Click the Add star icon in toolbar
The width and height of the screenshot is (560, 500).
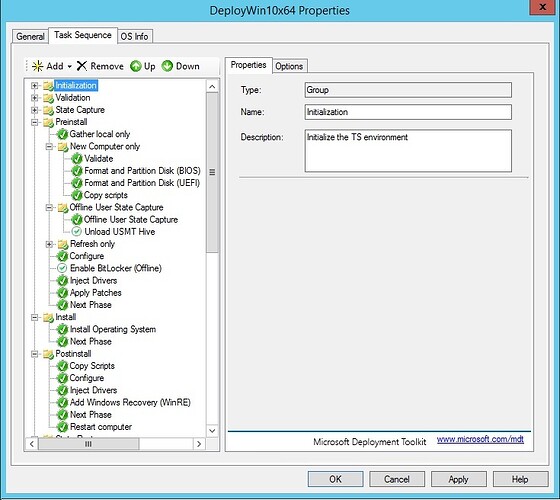click(x=38, y=66)
